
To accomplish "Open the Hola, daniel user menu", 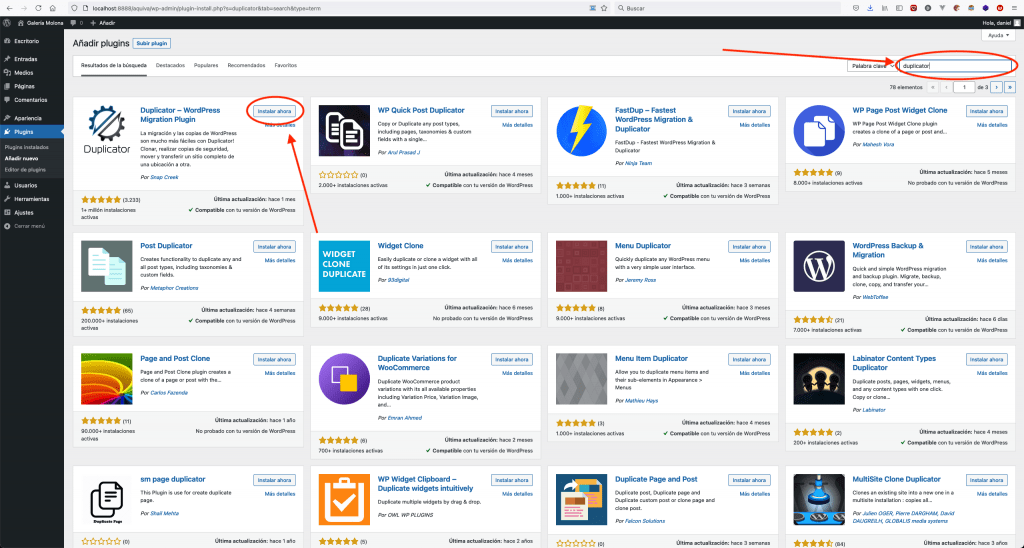I will point(1001,22).
